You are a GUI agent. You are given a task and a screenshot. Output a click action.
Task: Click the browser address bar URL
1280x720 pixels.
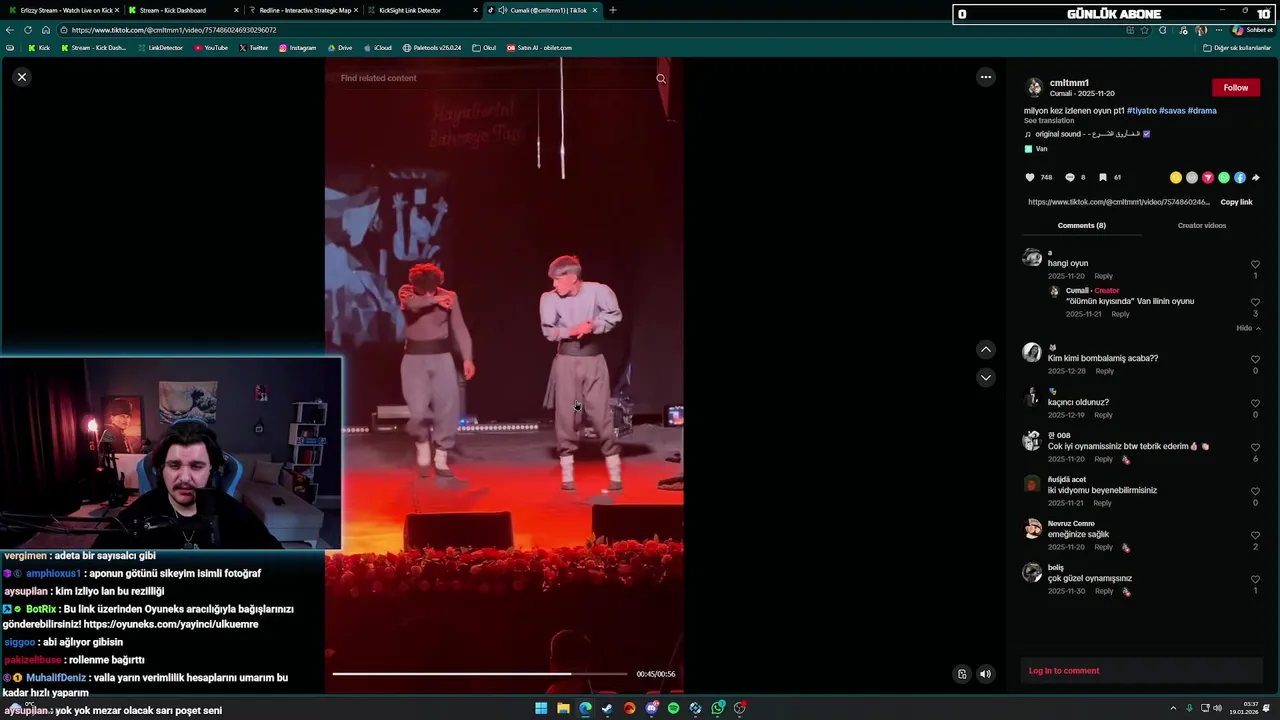point(174,30)
